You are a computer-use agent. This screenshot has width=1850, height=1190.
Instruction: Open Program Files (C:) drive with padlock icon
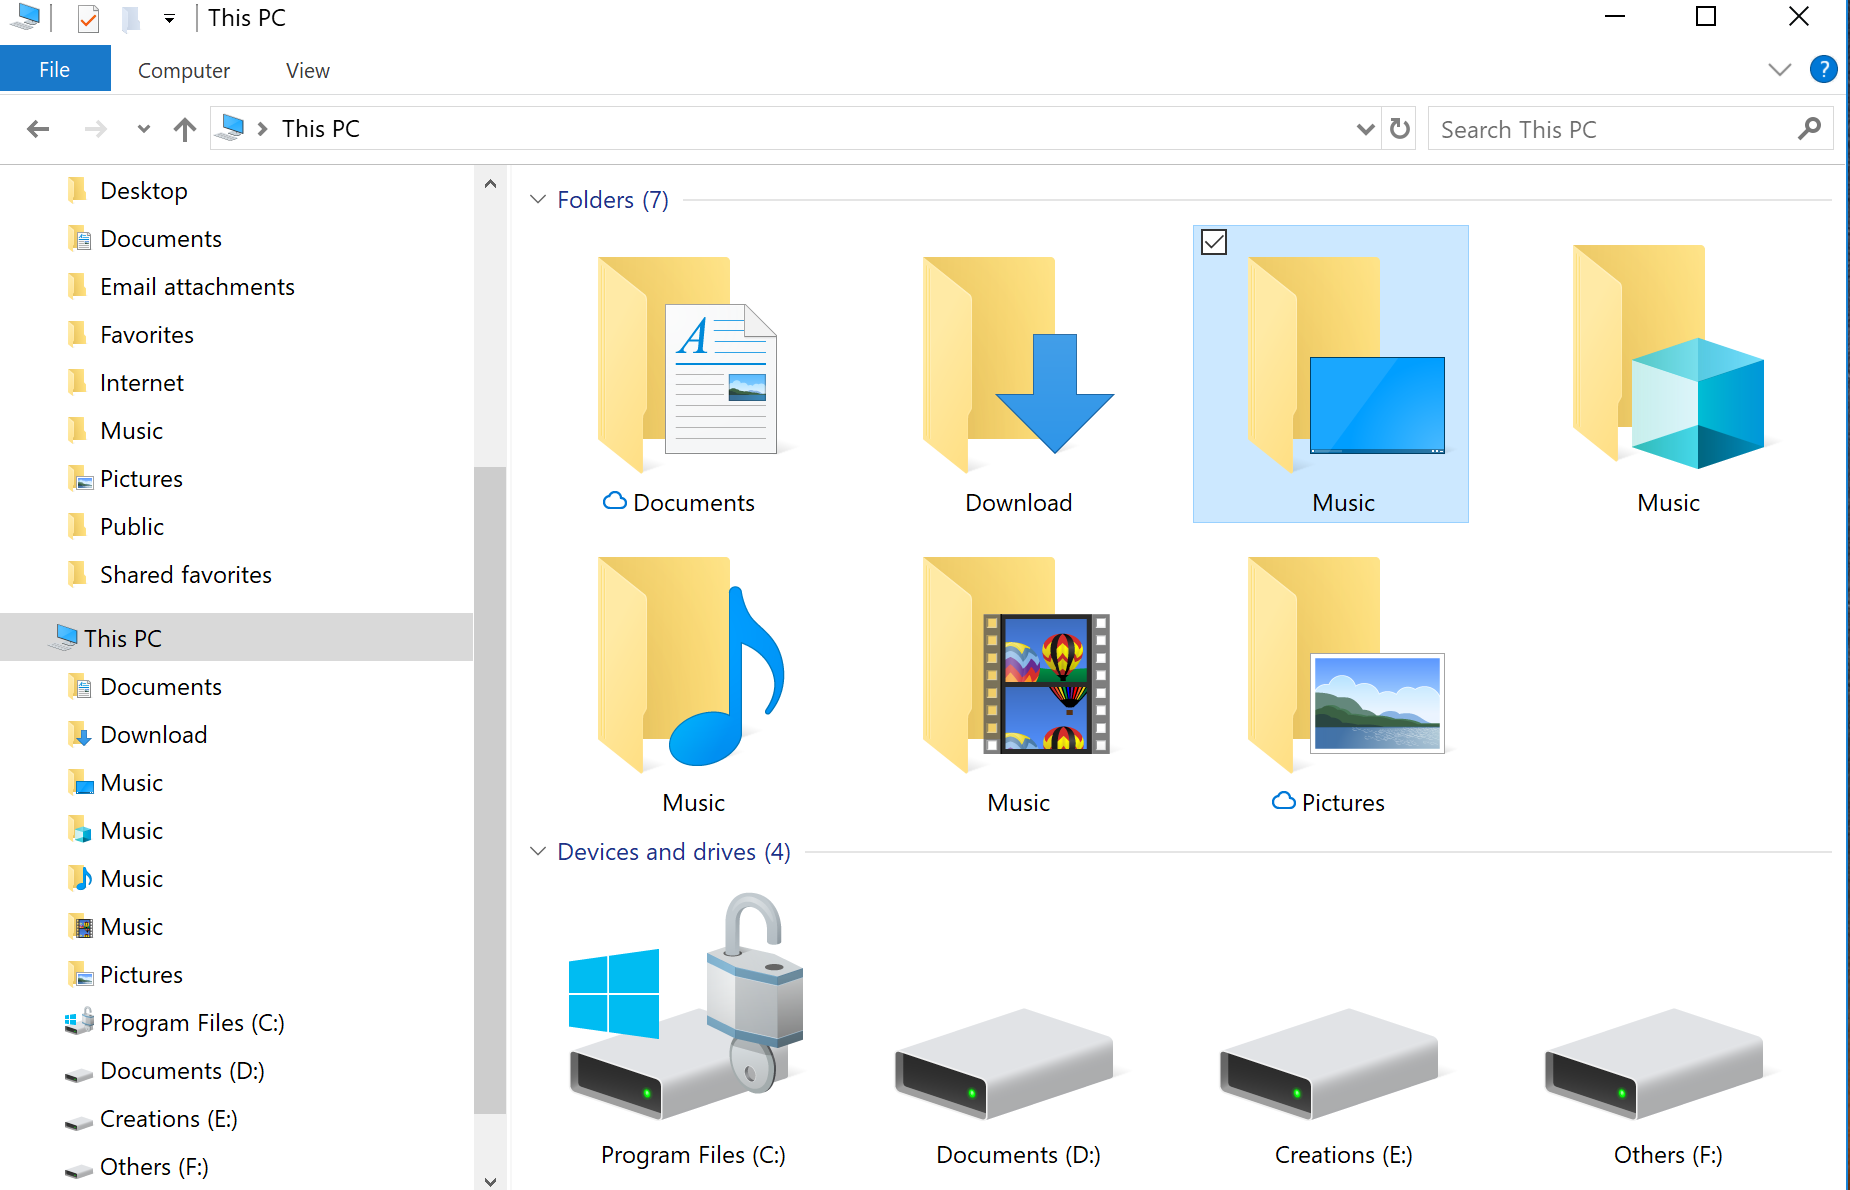(690, 1020)
